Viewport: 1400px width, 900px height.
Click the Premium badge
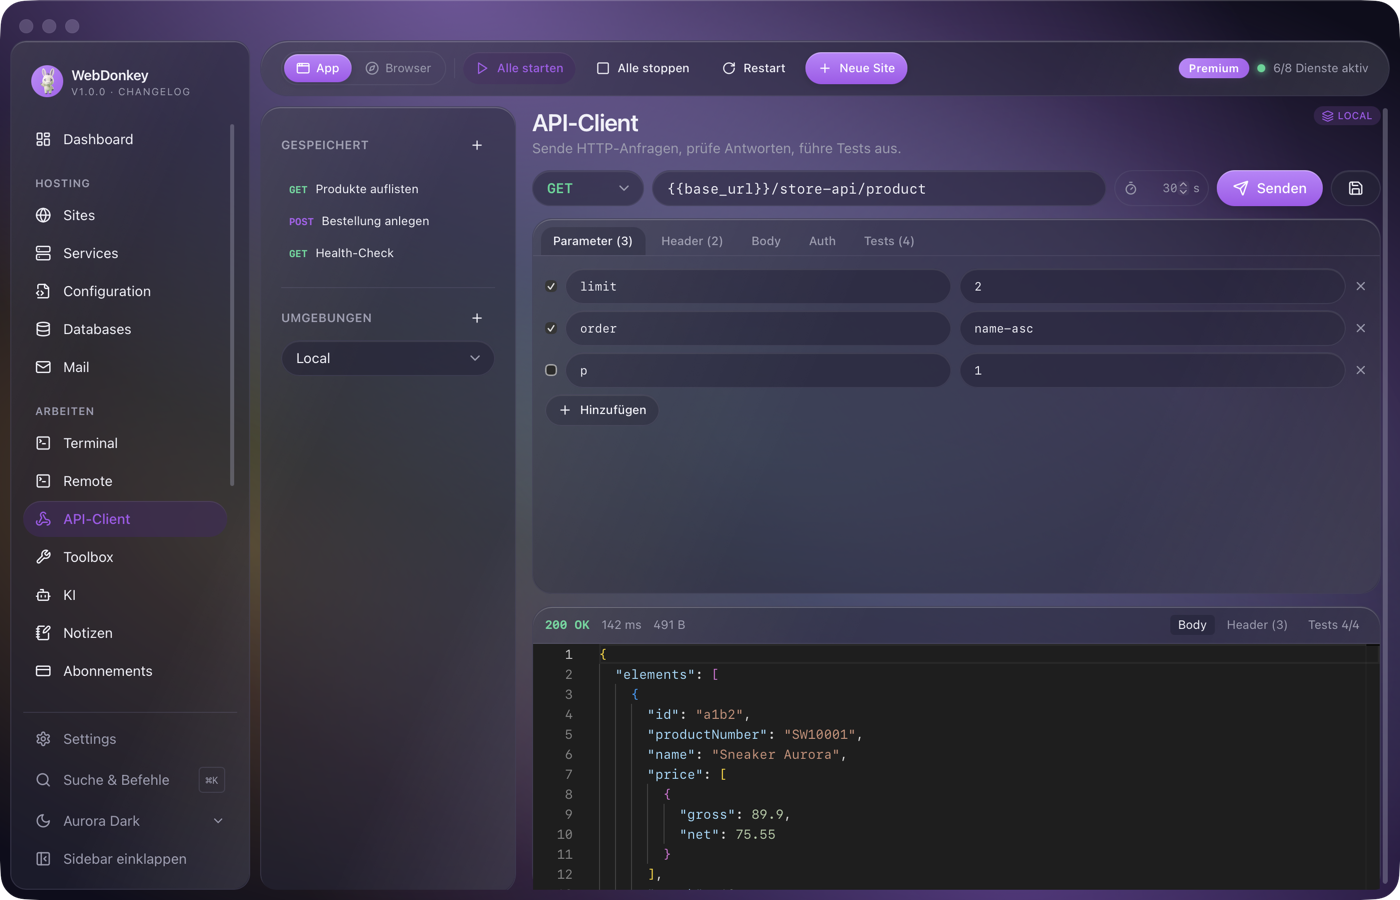coord(1213,68)
